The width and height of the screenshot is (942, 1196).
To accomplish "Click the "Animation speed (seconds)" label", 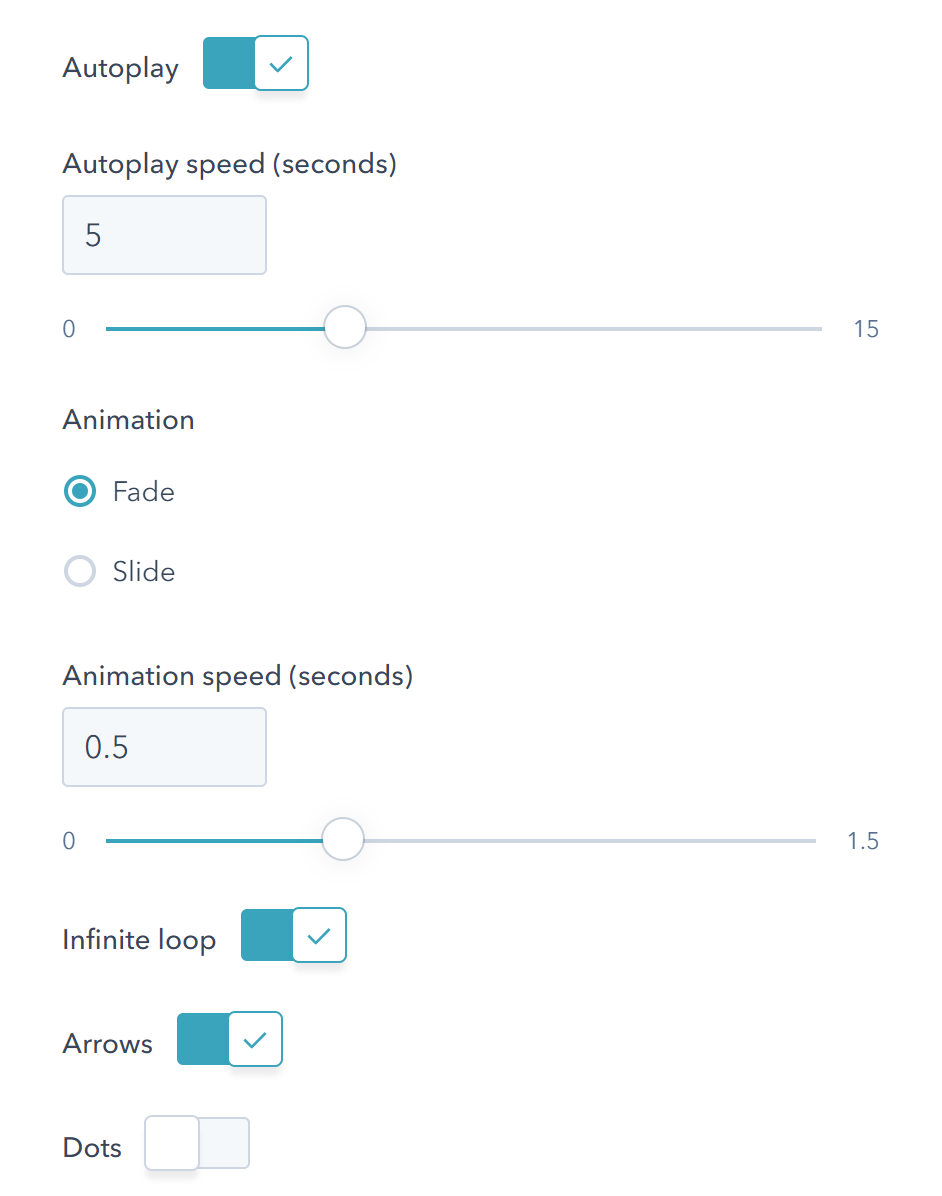I will point(238,676).
